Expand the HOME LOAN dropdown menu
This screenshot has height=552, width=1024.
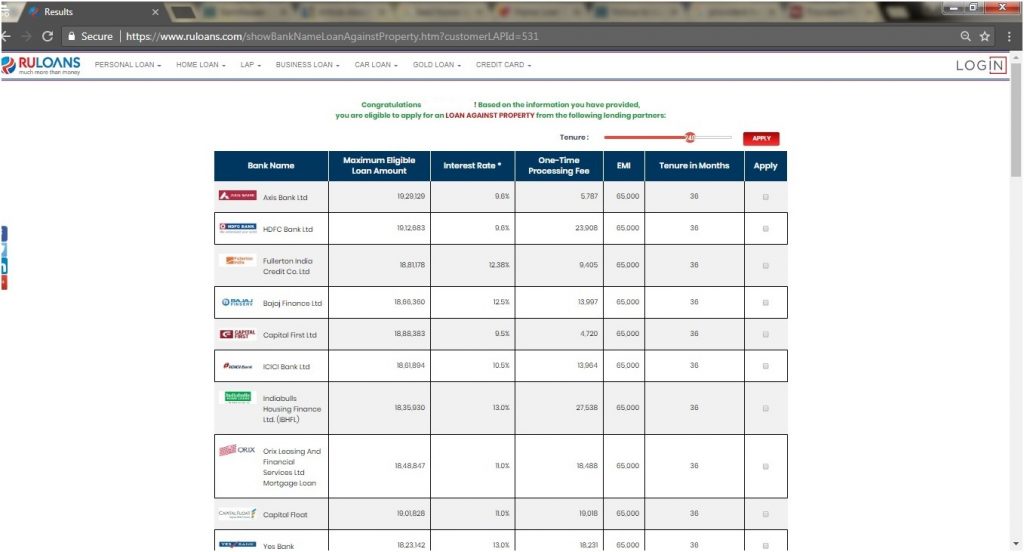point(200,65)
